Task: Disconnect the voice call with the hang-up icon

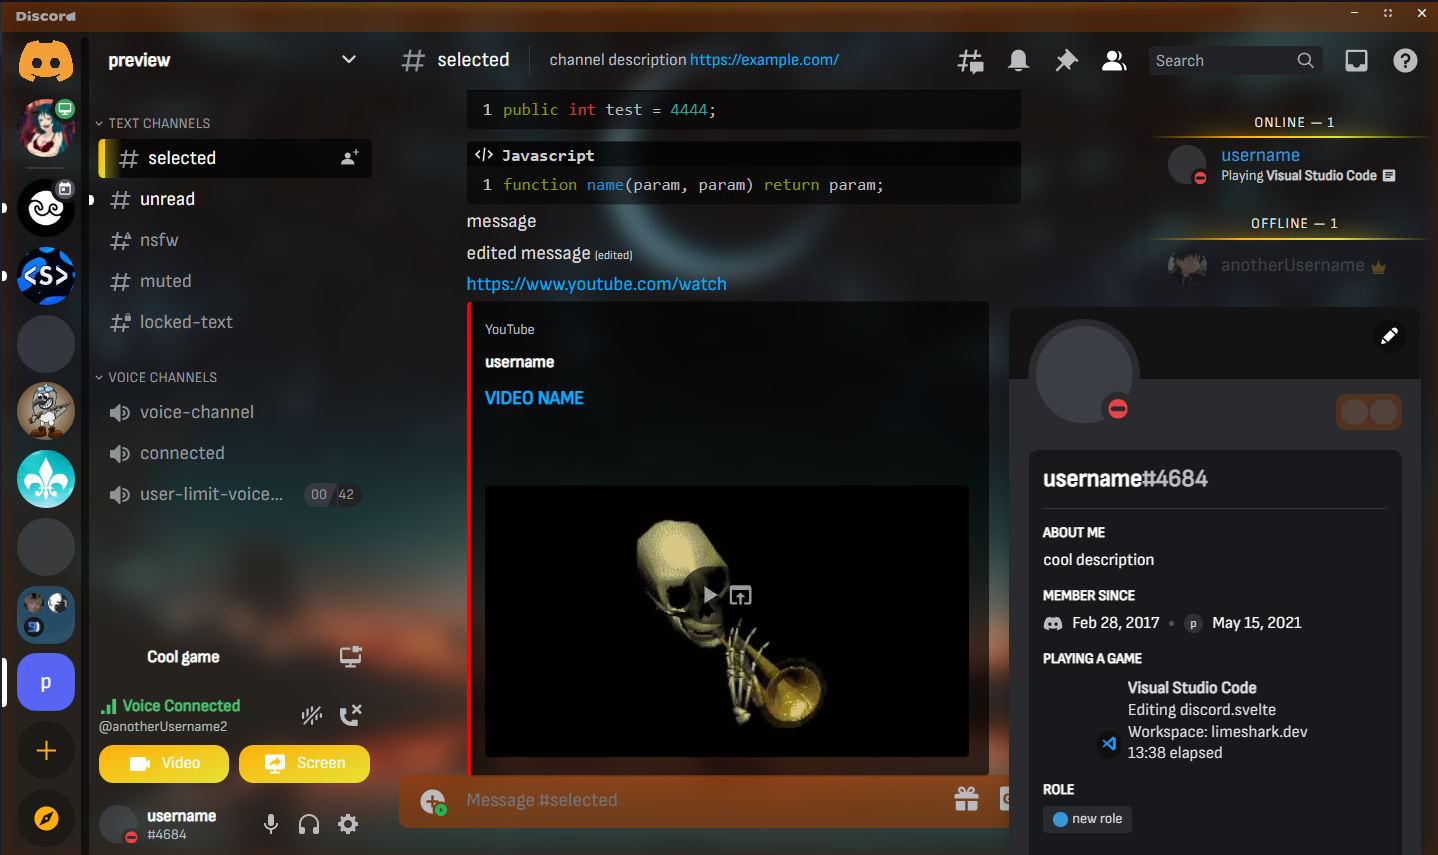Action: click(350, 715)
